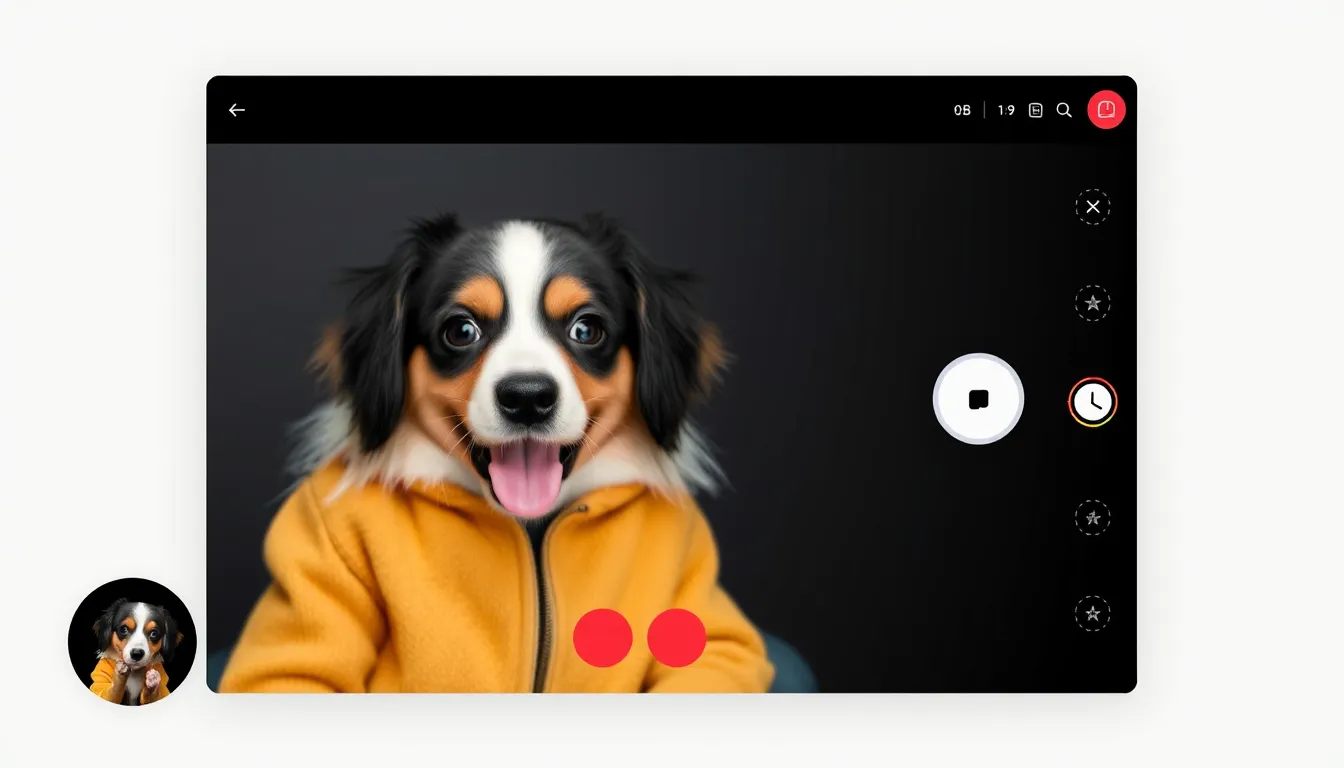Dismiss the sidebar with the X icon
Image resolution: width=1344 pixels, height=768 pixels.
(1093, 207)
